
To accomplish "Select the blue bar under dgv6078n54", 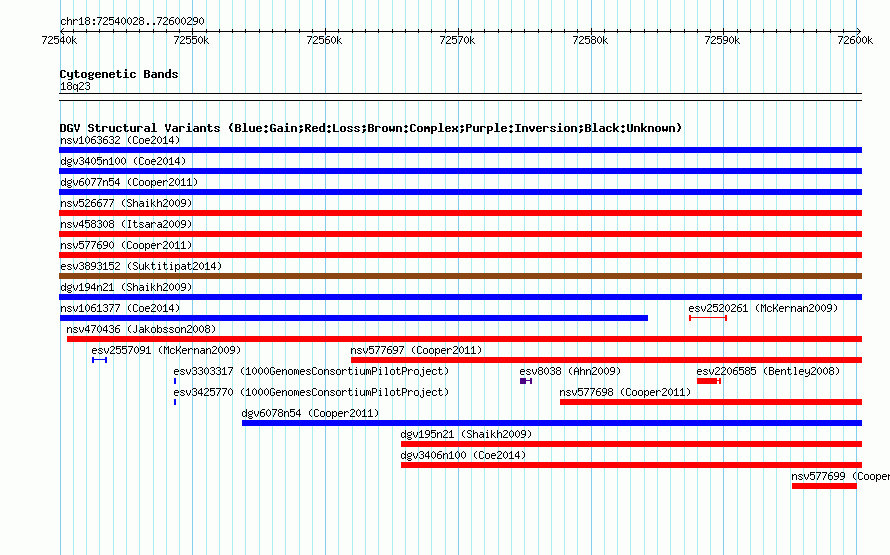I will pyautogui.click(x=552, y=423).
